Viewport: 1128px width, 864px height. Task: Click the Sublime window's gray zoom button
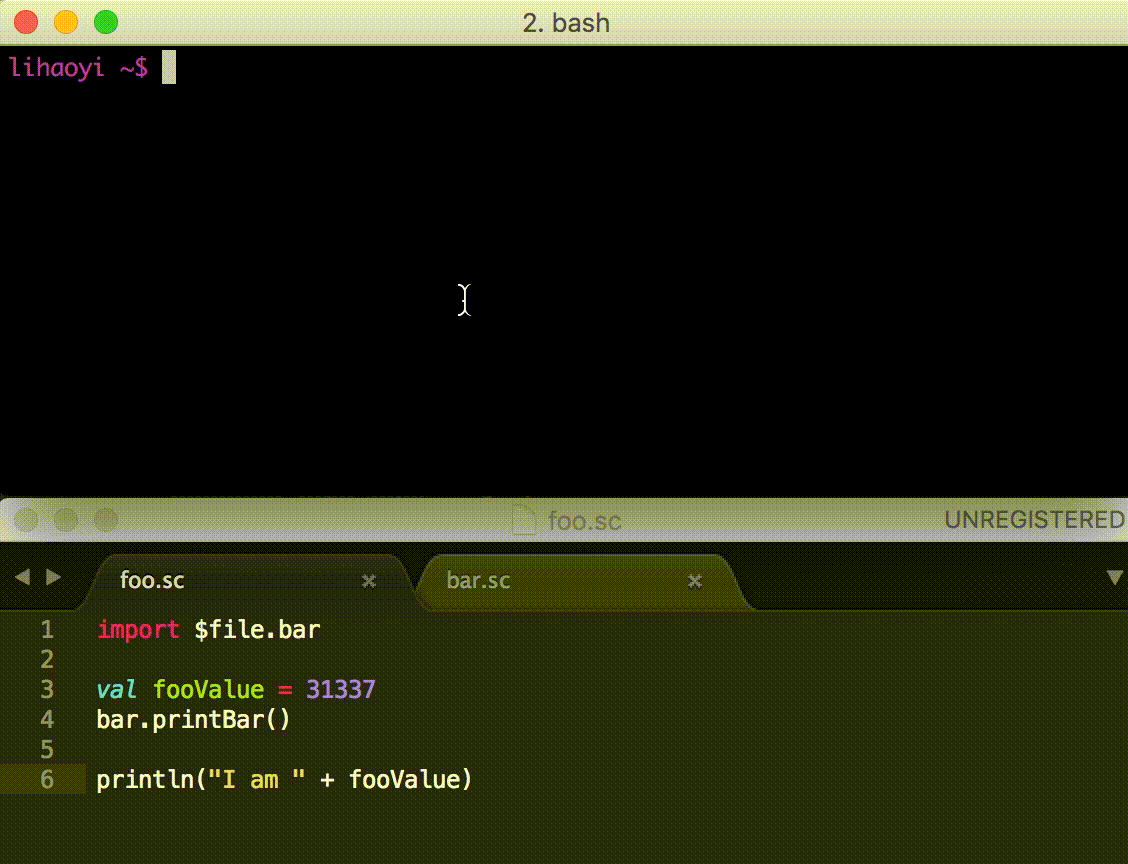pyautogui.click(x=104, y=520)
